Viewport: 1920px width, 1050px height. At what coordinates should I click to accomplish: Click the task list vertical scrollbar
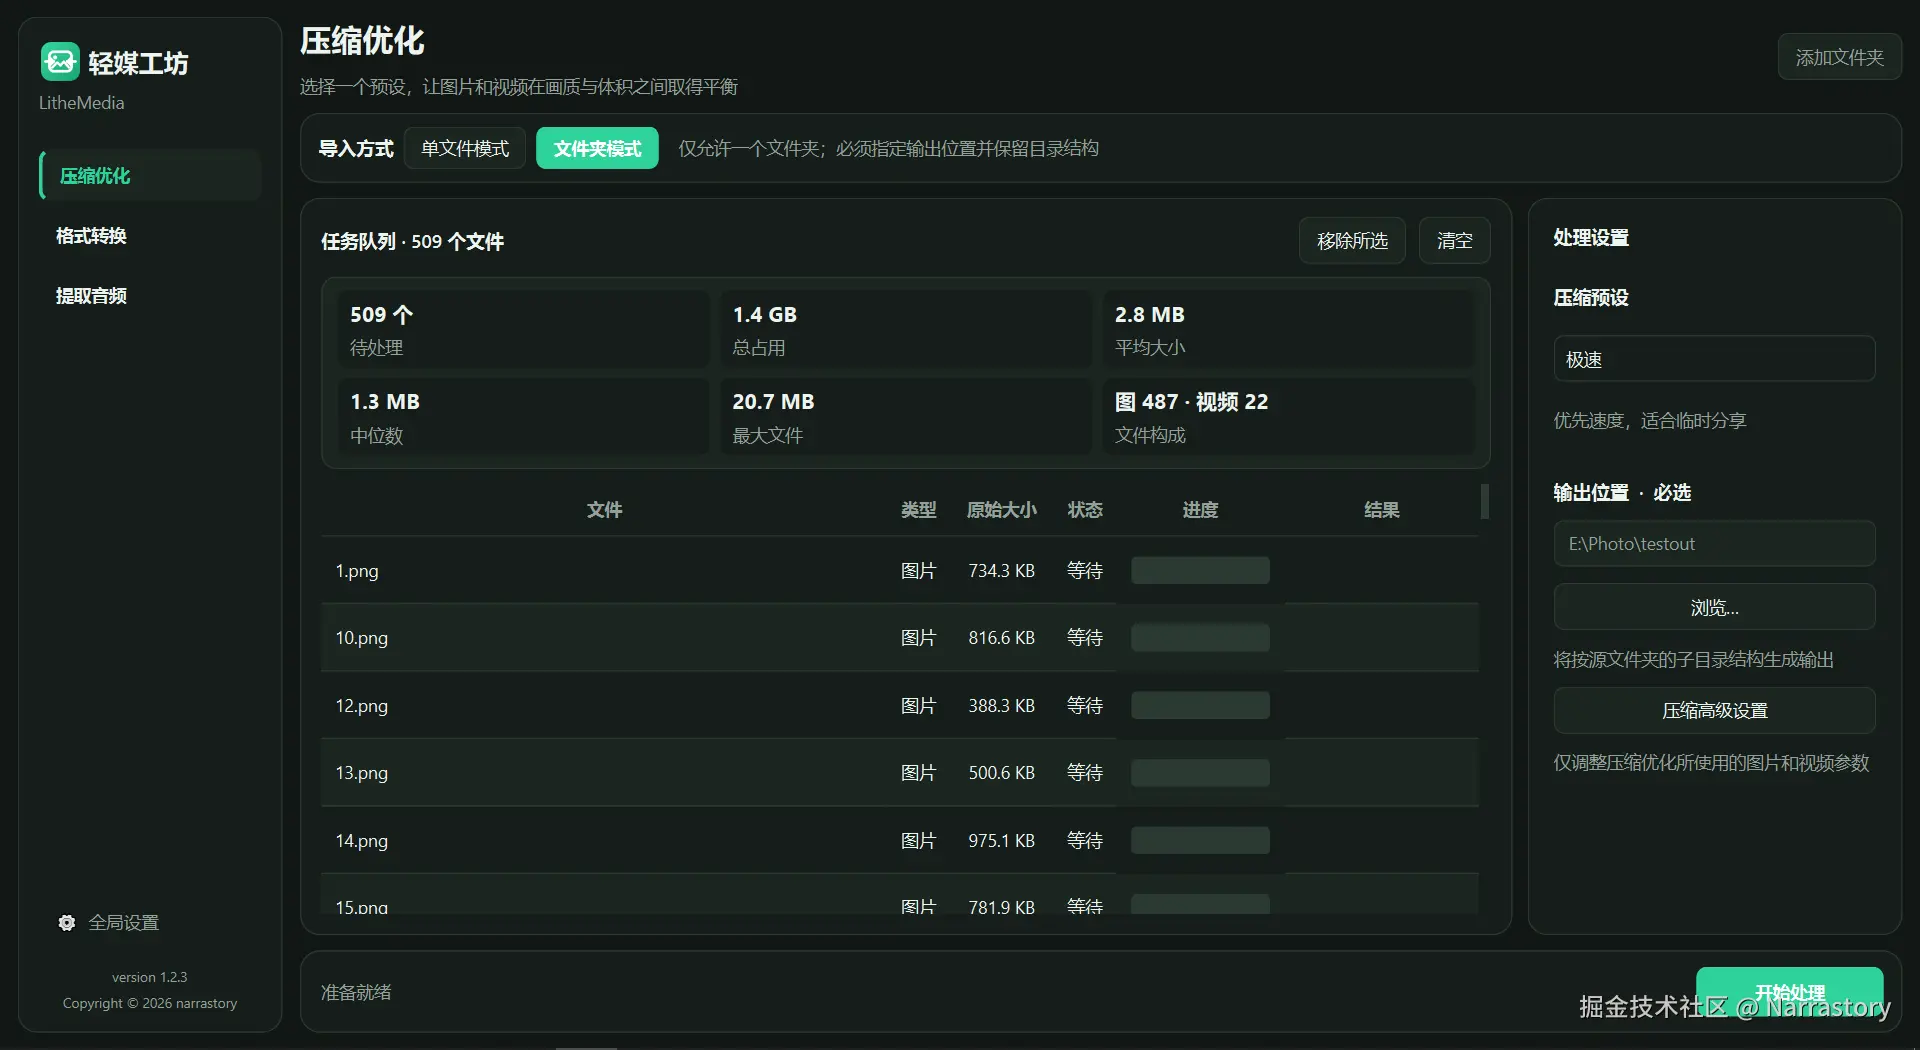coord(1485,501)
